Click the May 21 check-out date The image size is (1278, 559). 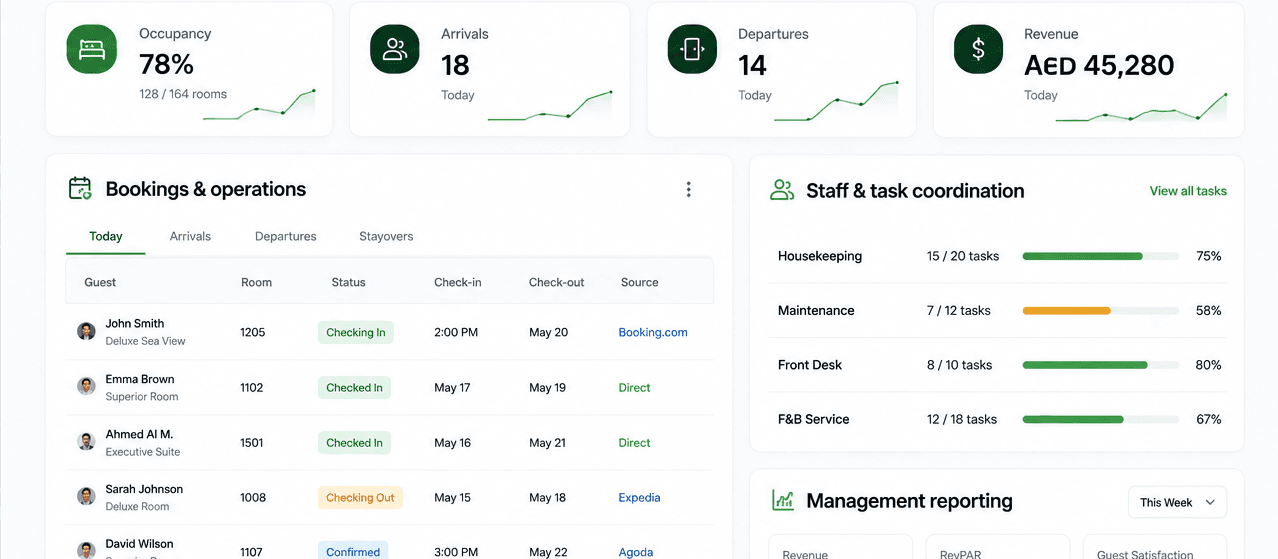[x=547, y=442]
